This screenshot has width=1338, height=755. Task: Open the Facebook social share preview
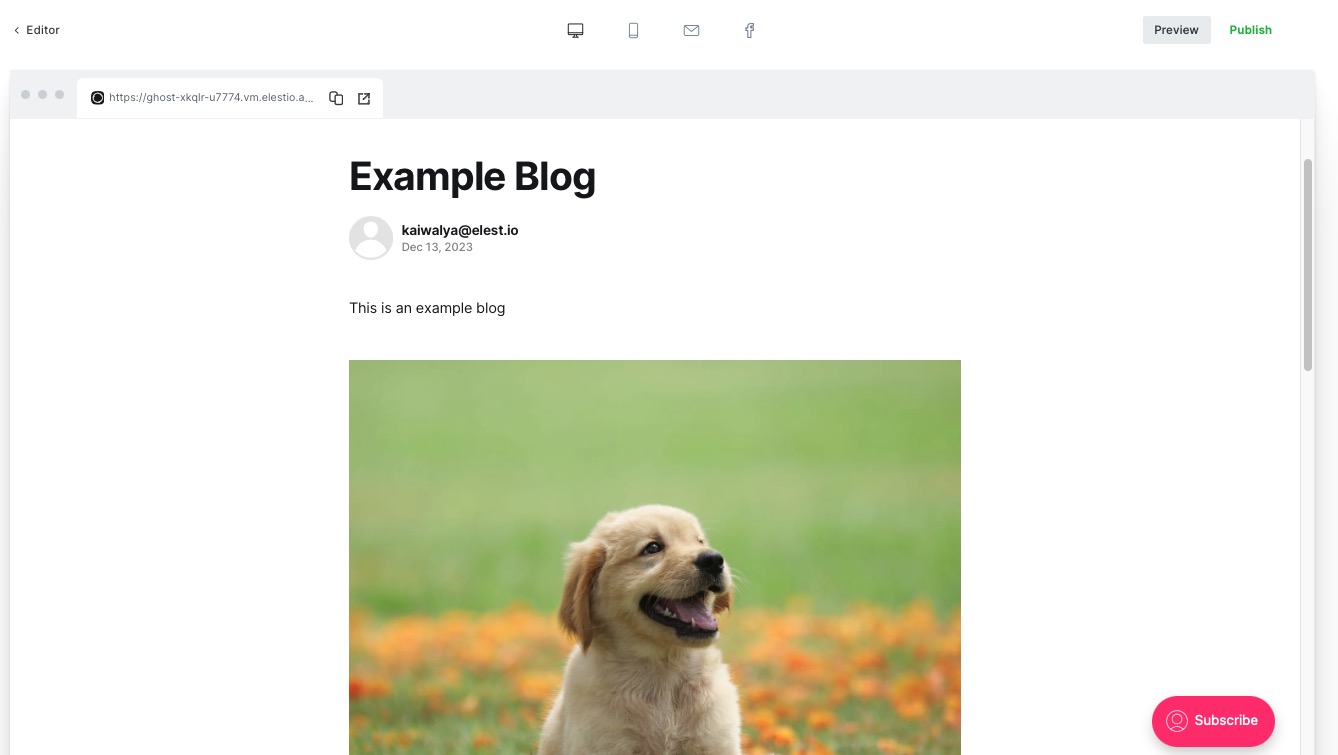pyautogui.click(x=749, y=30)
